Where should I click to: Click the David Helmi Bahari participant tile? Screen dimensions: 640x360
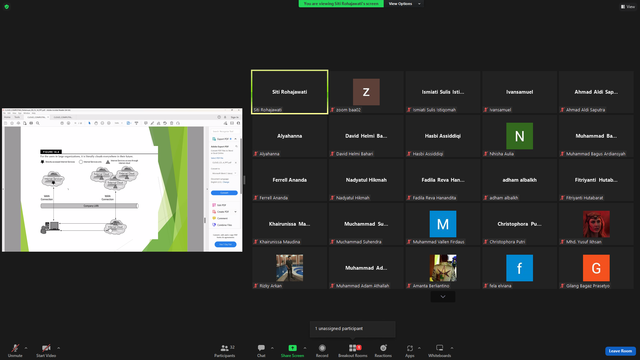click(366, 136)
